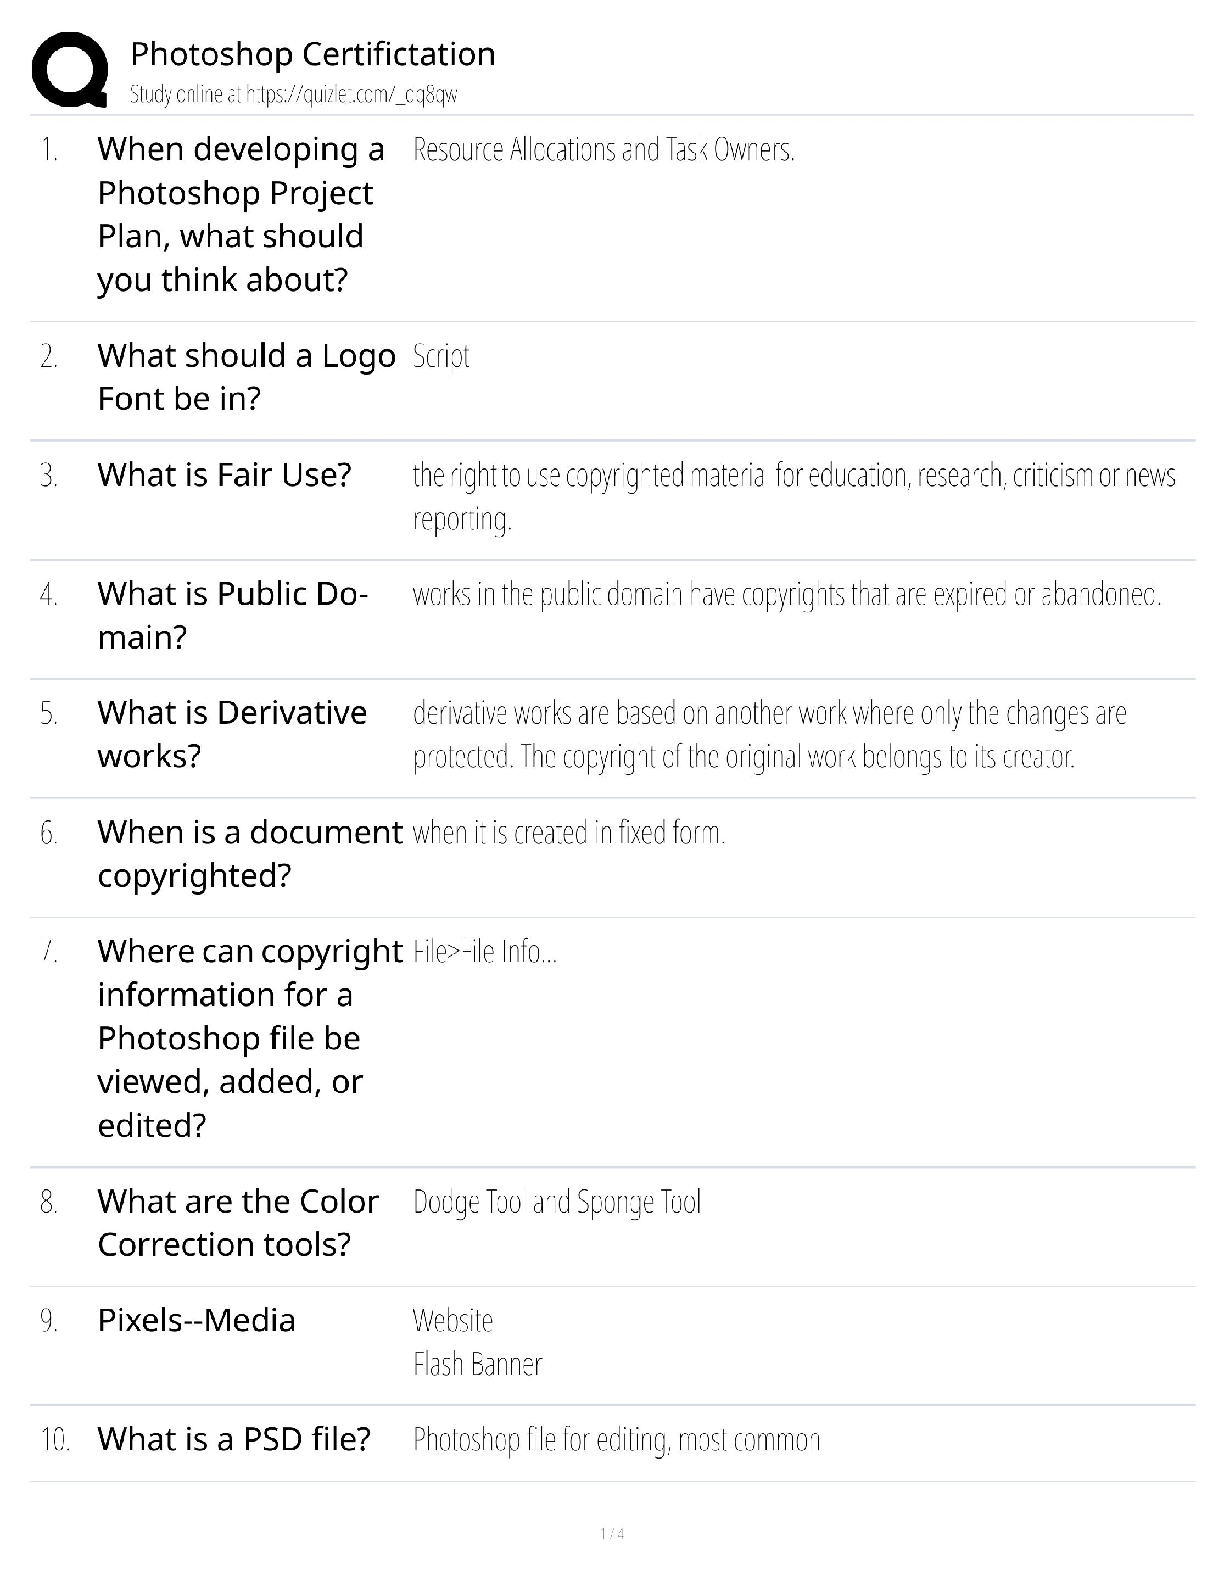
Task: Select the Logo Font question
Action: click(245, 377)
